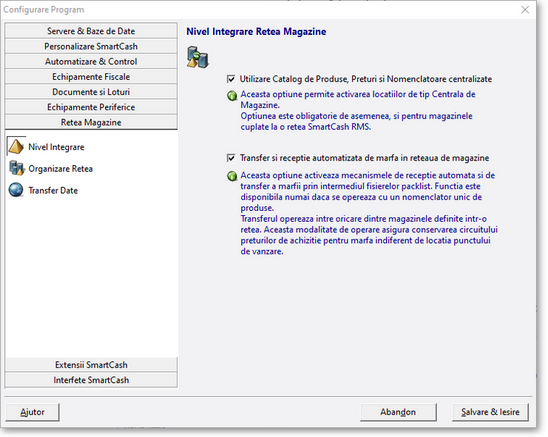Open the Documente si Loturi section
548x437 pixels.
(91, 92)
